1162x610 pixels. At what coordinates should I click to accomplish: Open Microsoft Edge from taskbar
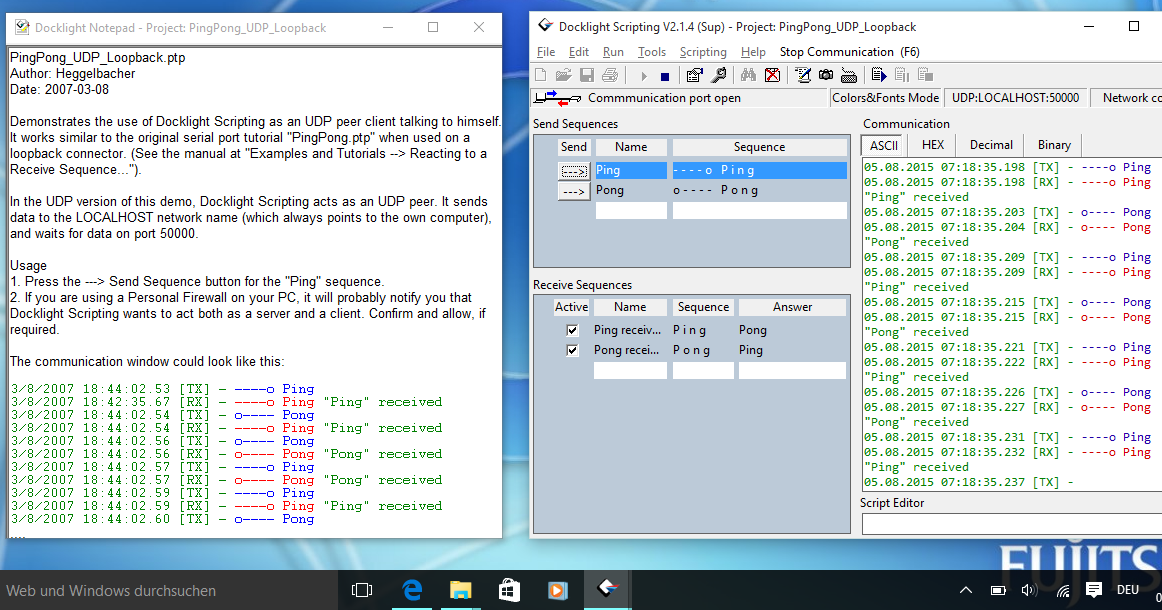tap(412, 590)
